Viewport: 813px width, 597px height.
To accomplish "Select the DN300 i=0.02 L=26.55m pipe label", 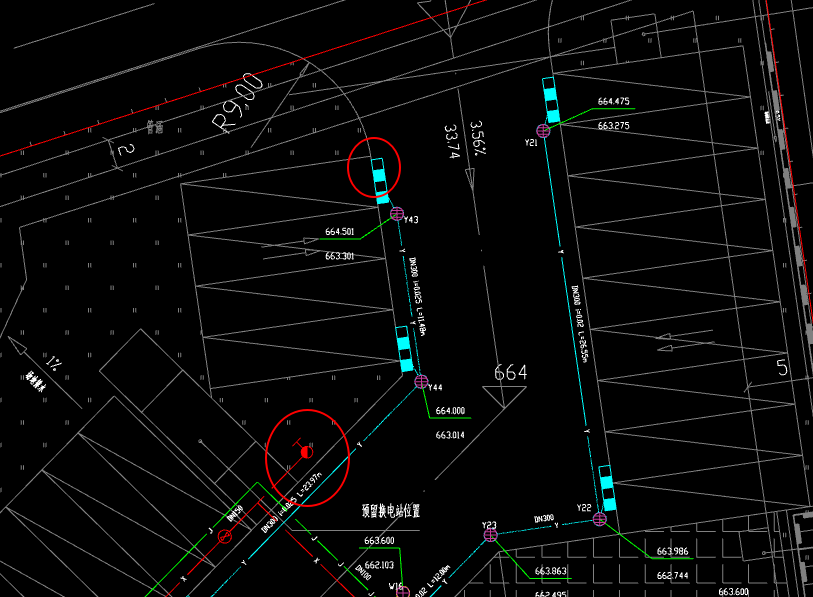I will 580,324.
